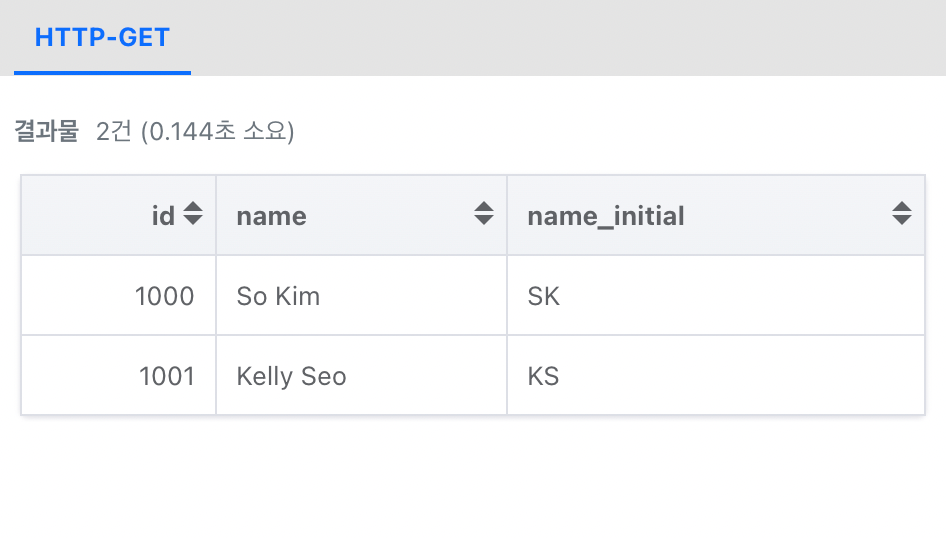Click the id column header label

point(163,215)
